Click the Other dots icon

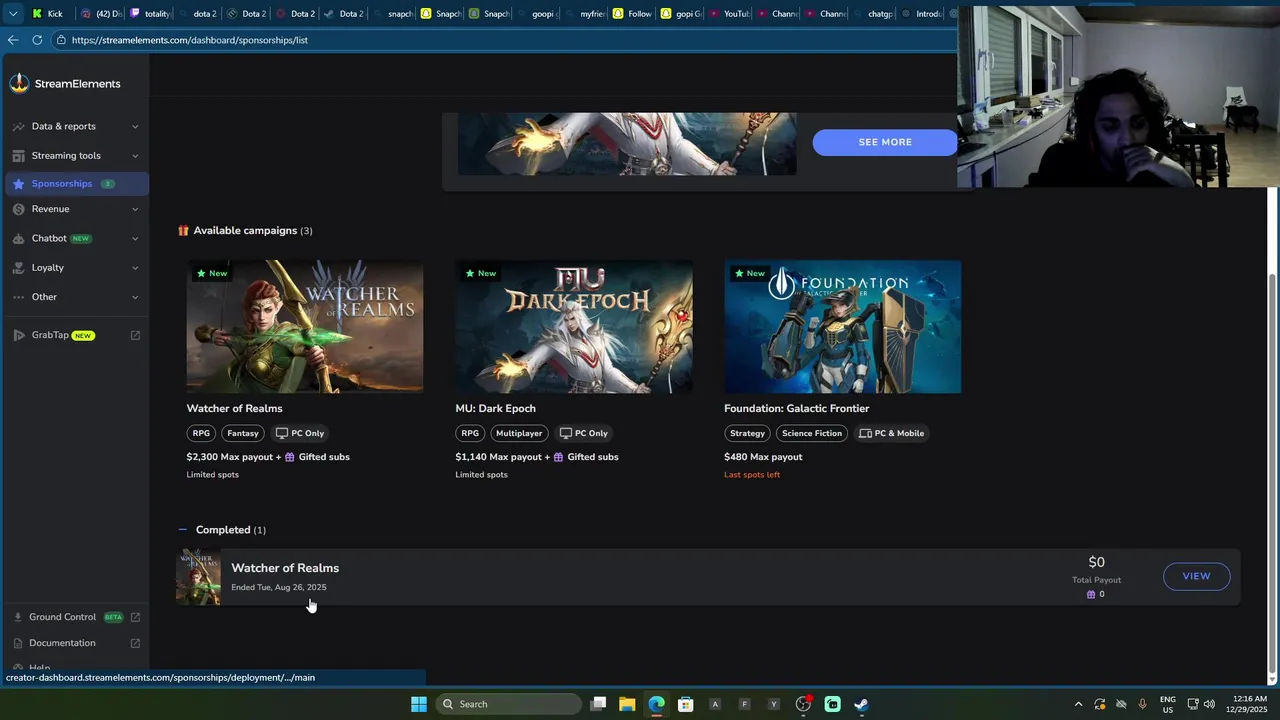point(18,297)
